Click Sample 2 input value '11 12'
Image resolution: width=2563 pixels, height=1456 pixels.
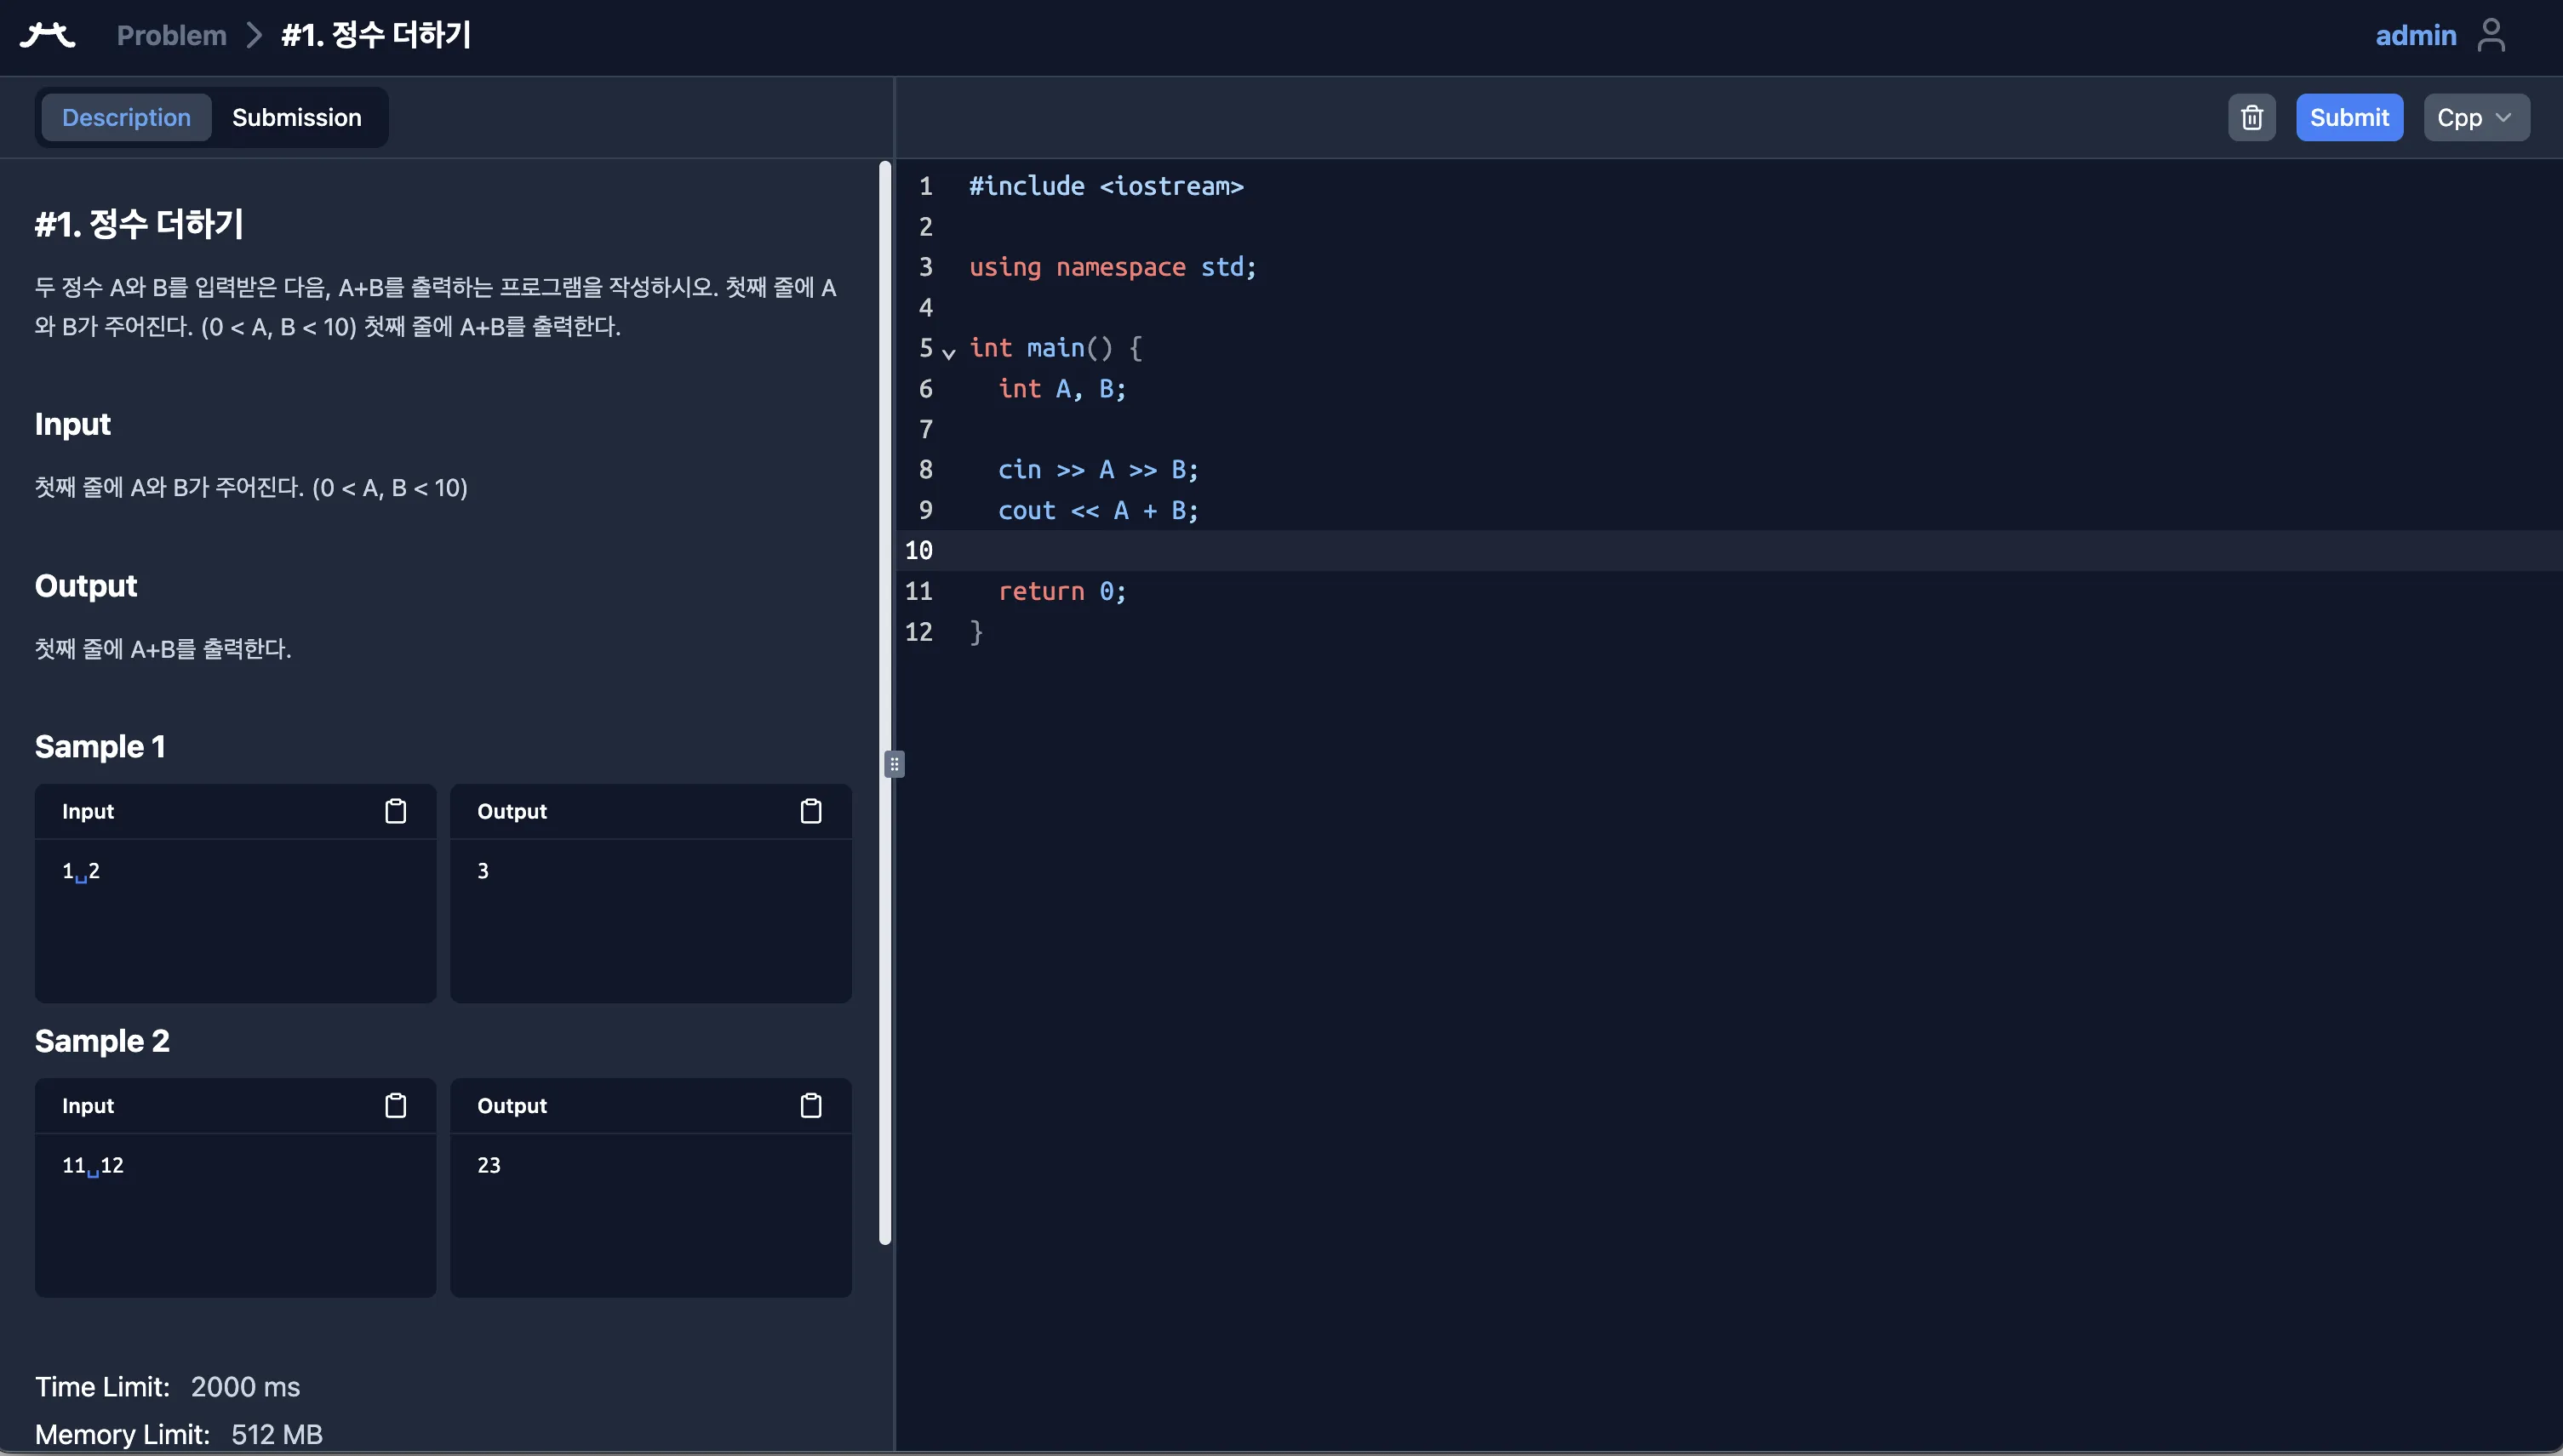[x=93, y=1165]
